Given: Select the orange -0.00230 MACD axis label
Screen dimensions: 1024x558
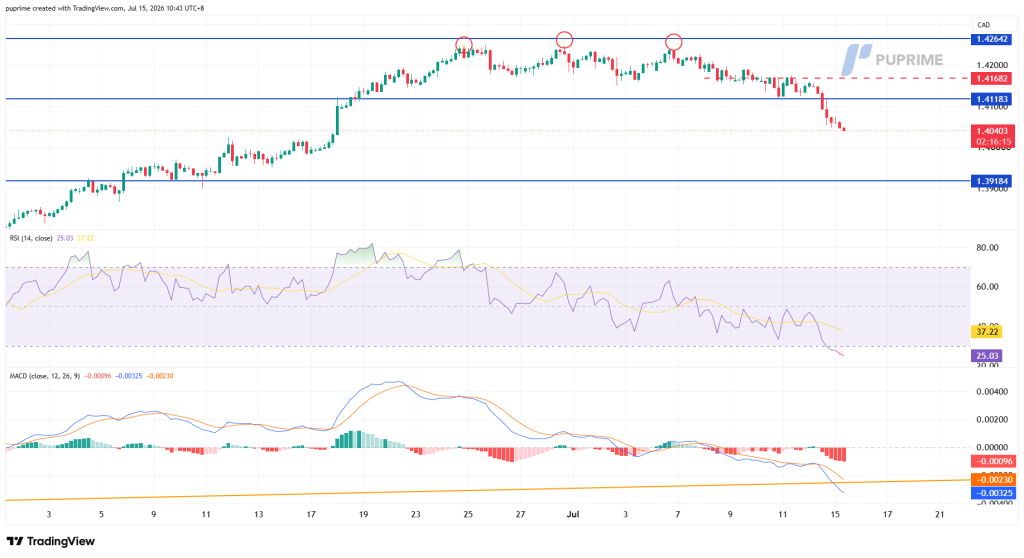Looking at the screenshot, I should coord(994,480).
